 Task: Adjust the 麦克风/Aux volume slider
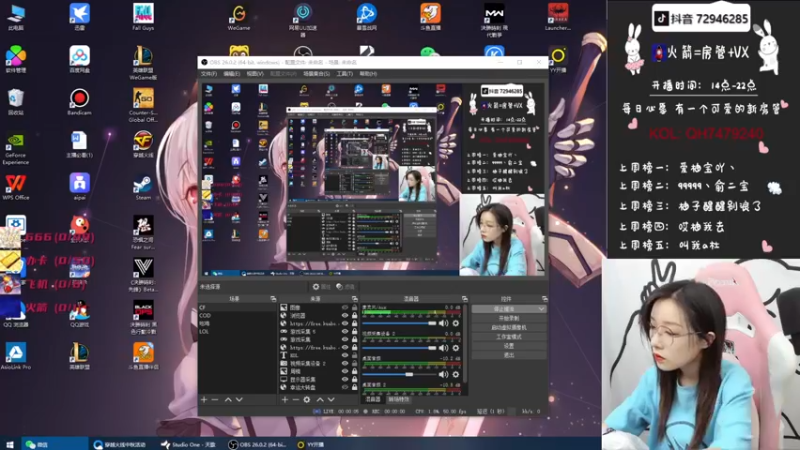(x=399, y=323)
